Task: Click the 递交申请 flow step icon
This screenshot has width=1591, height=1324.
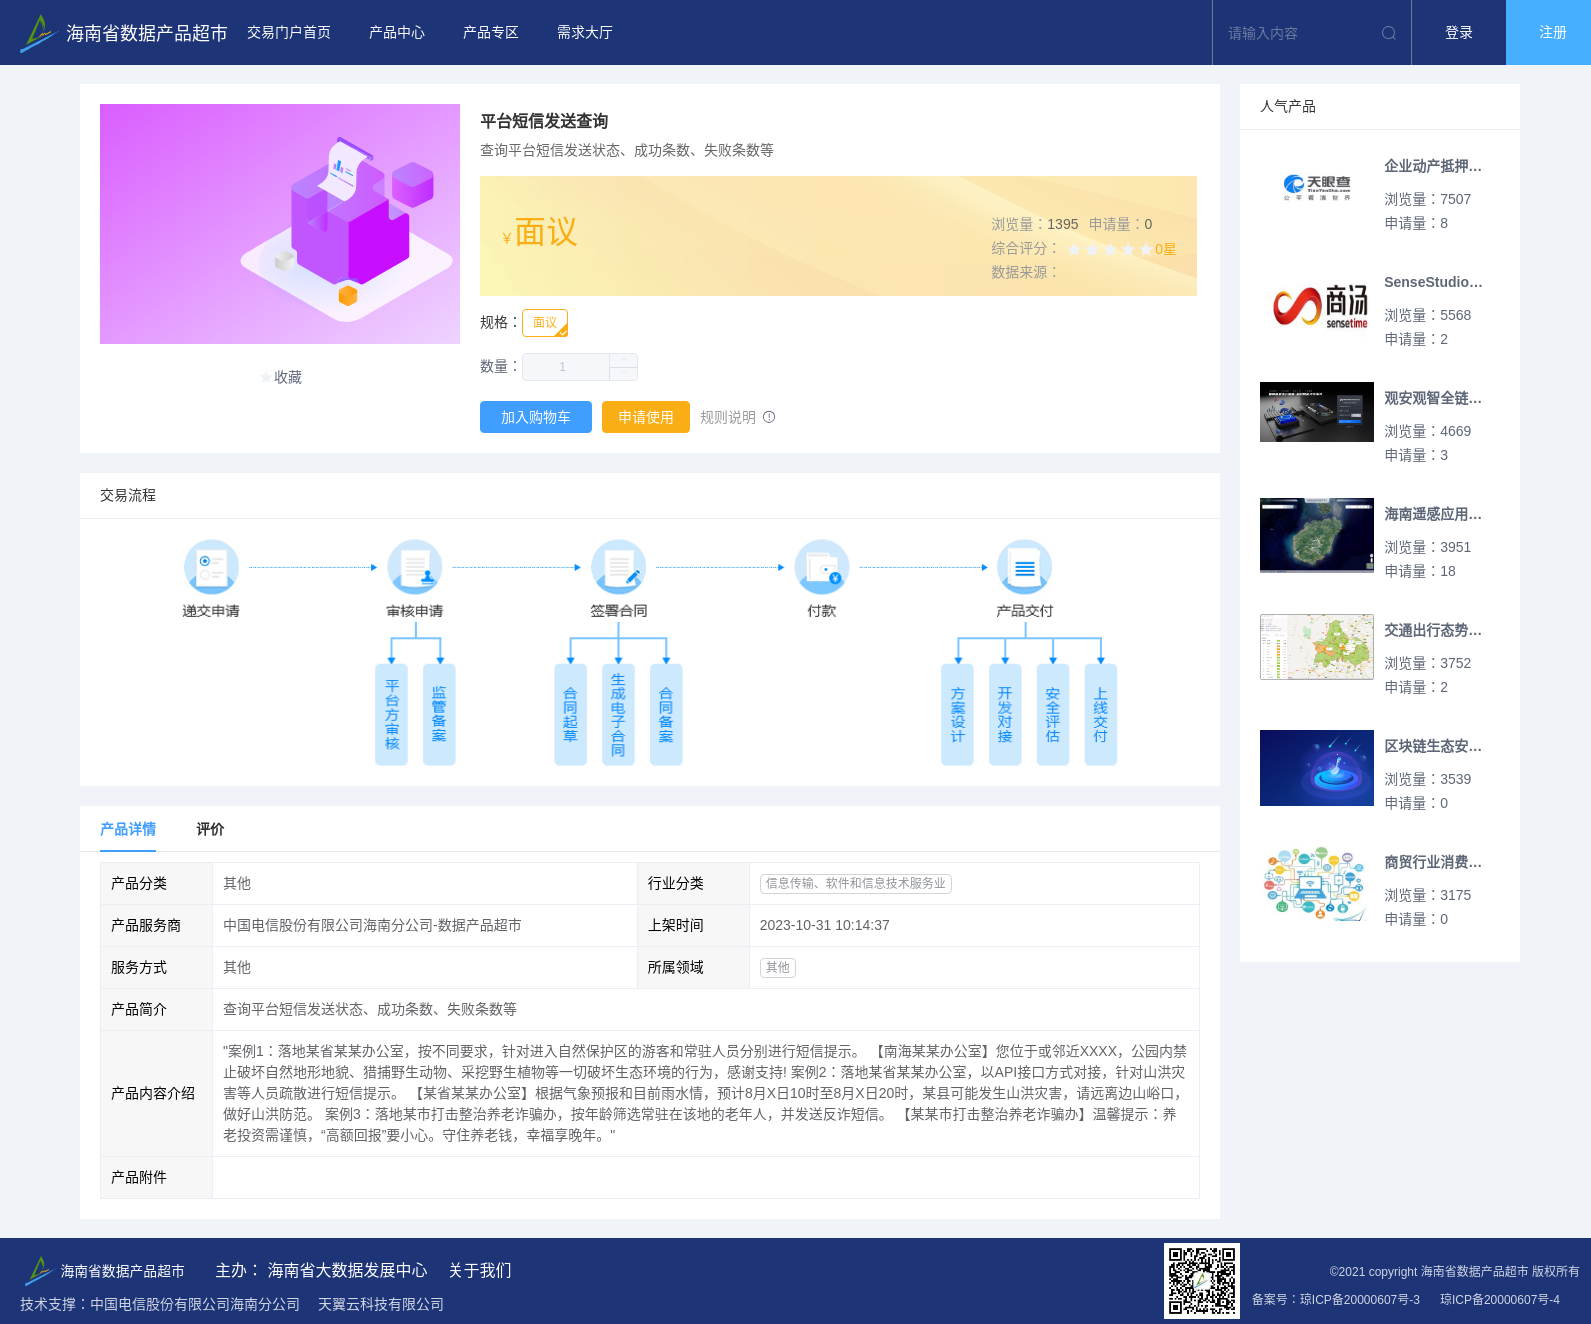Action: point(211,567)
